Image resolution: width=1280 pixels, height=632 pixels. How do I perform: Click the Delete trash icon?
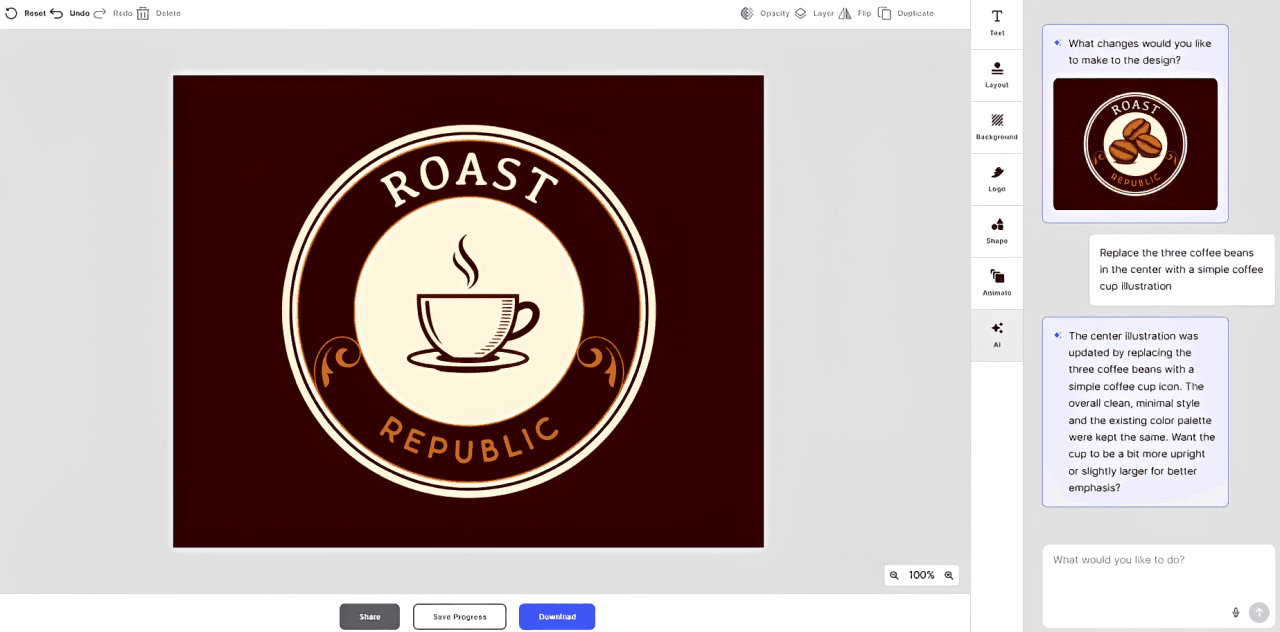(143, 13)
